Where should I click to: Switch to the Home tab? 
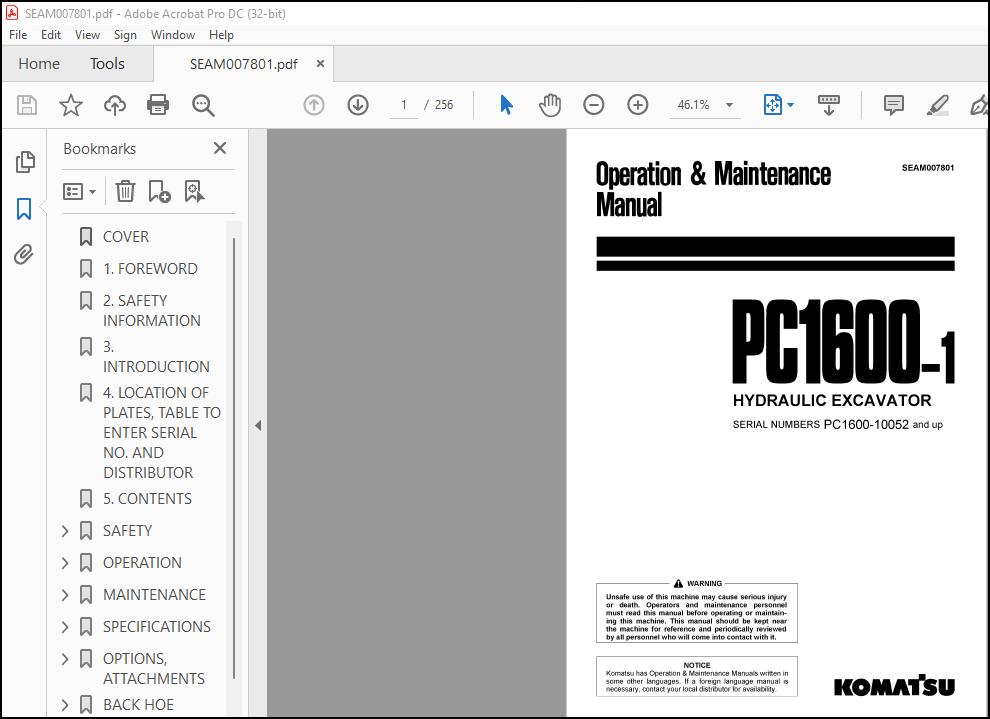pyautogui.click(x=39, y=64)
